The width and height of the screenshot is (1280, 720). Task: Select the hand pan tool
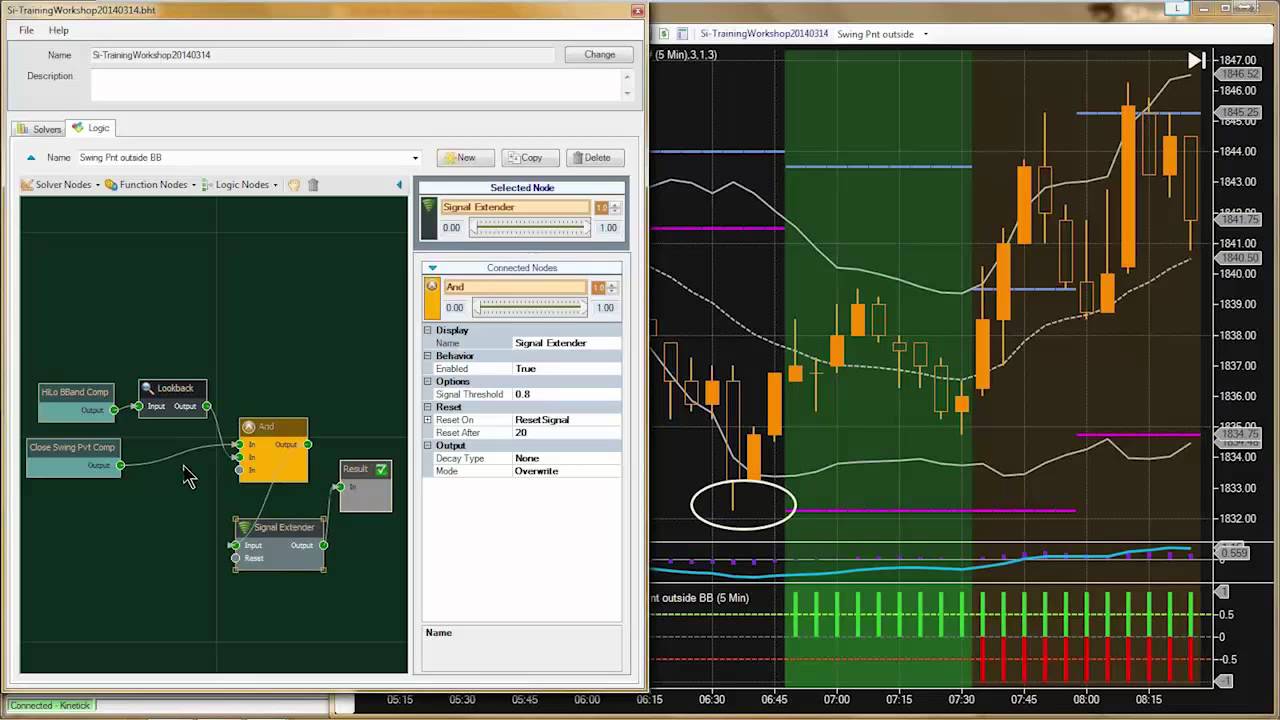click(x=294, y=185)
